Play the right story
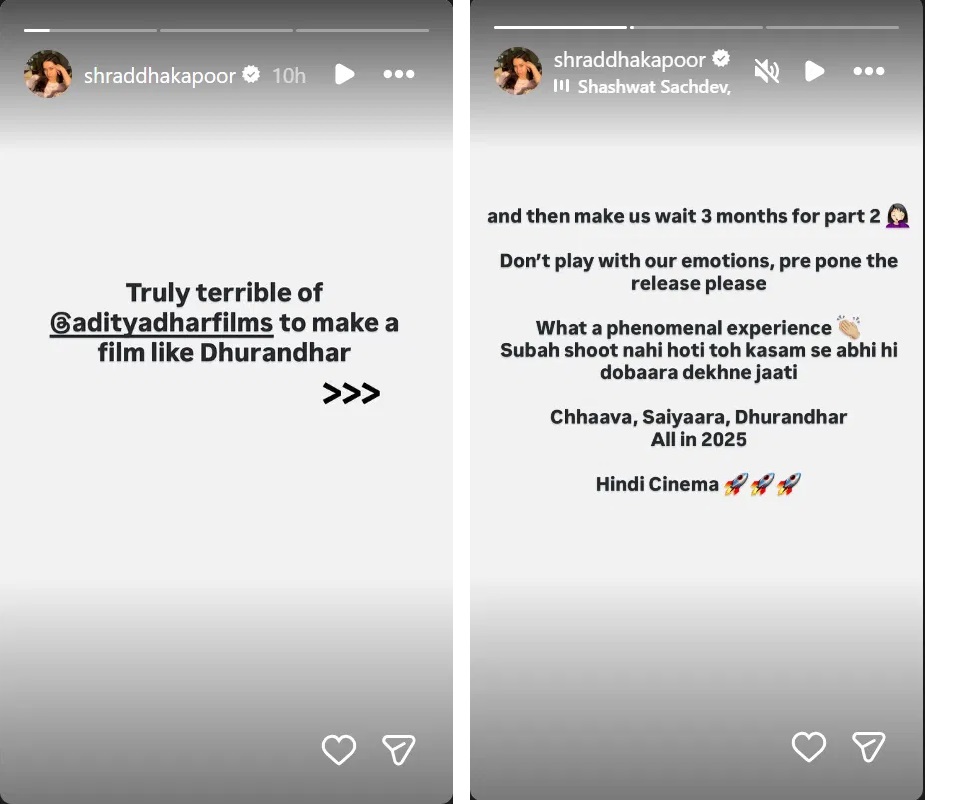Viewport: 962px width, 804px height. click(x=815, y=71)
